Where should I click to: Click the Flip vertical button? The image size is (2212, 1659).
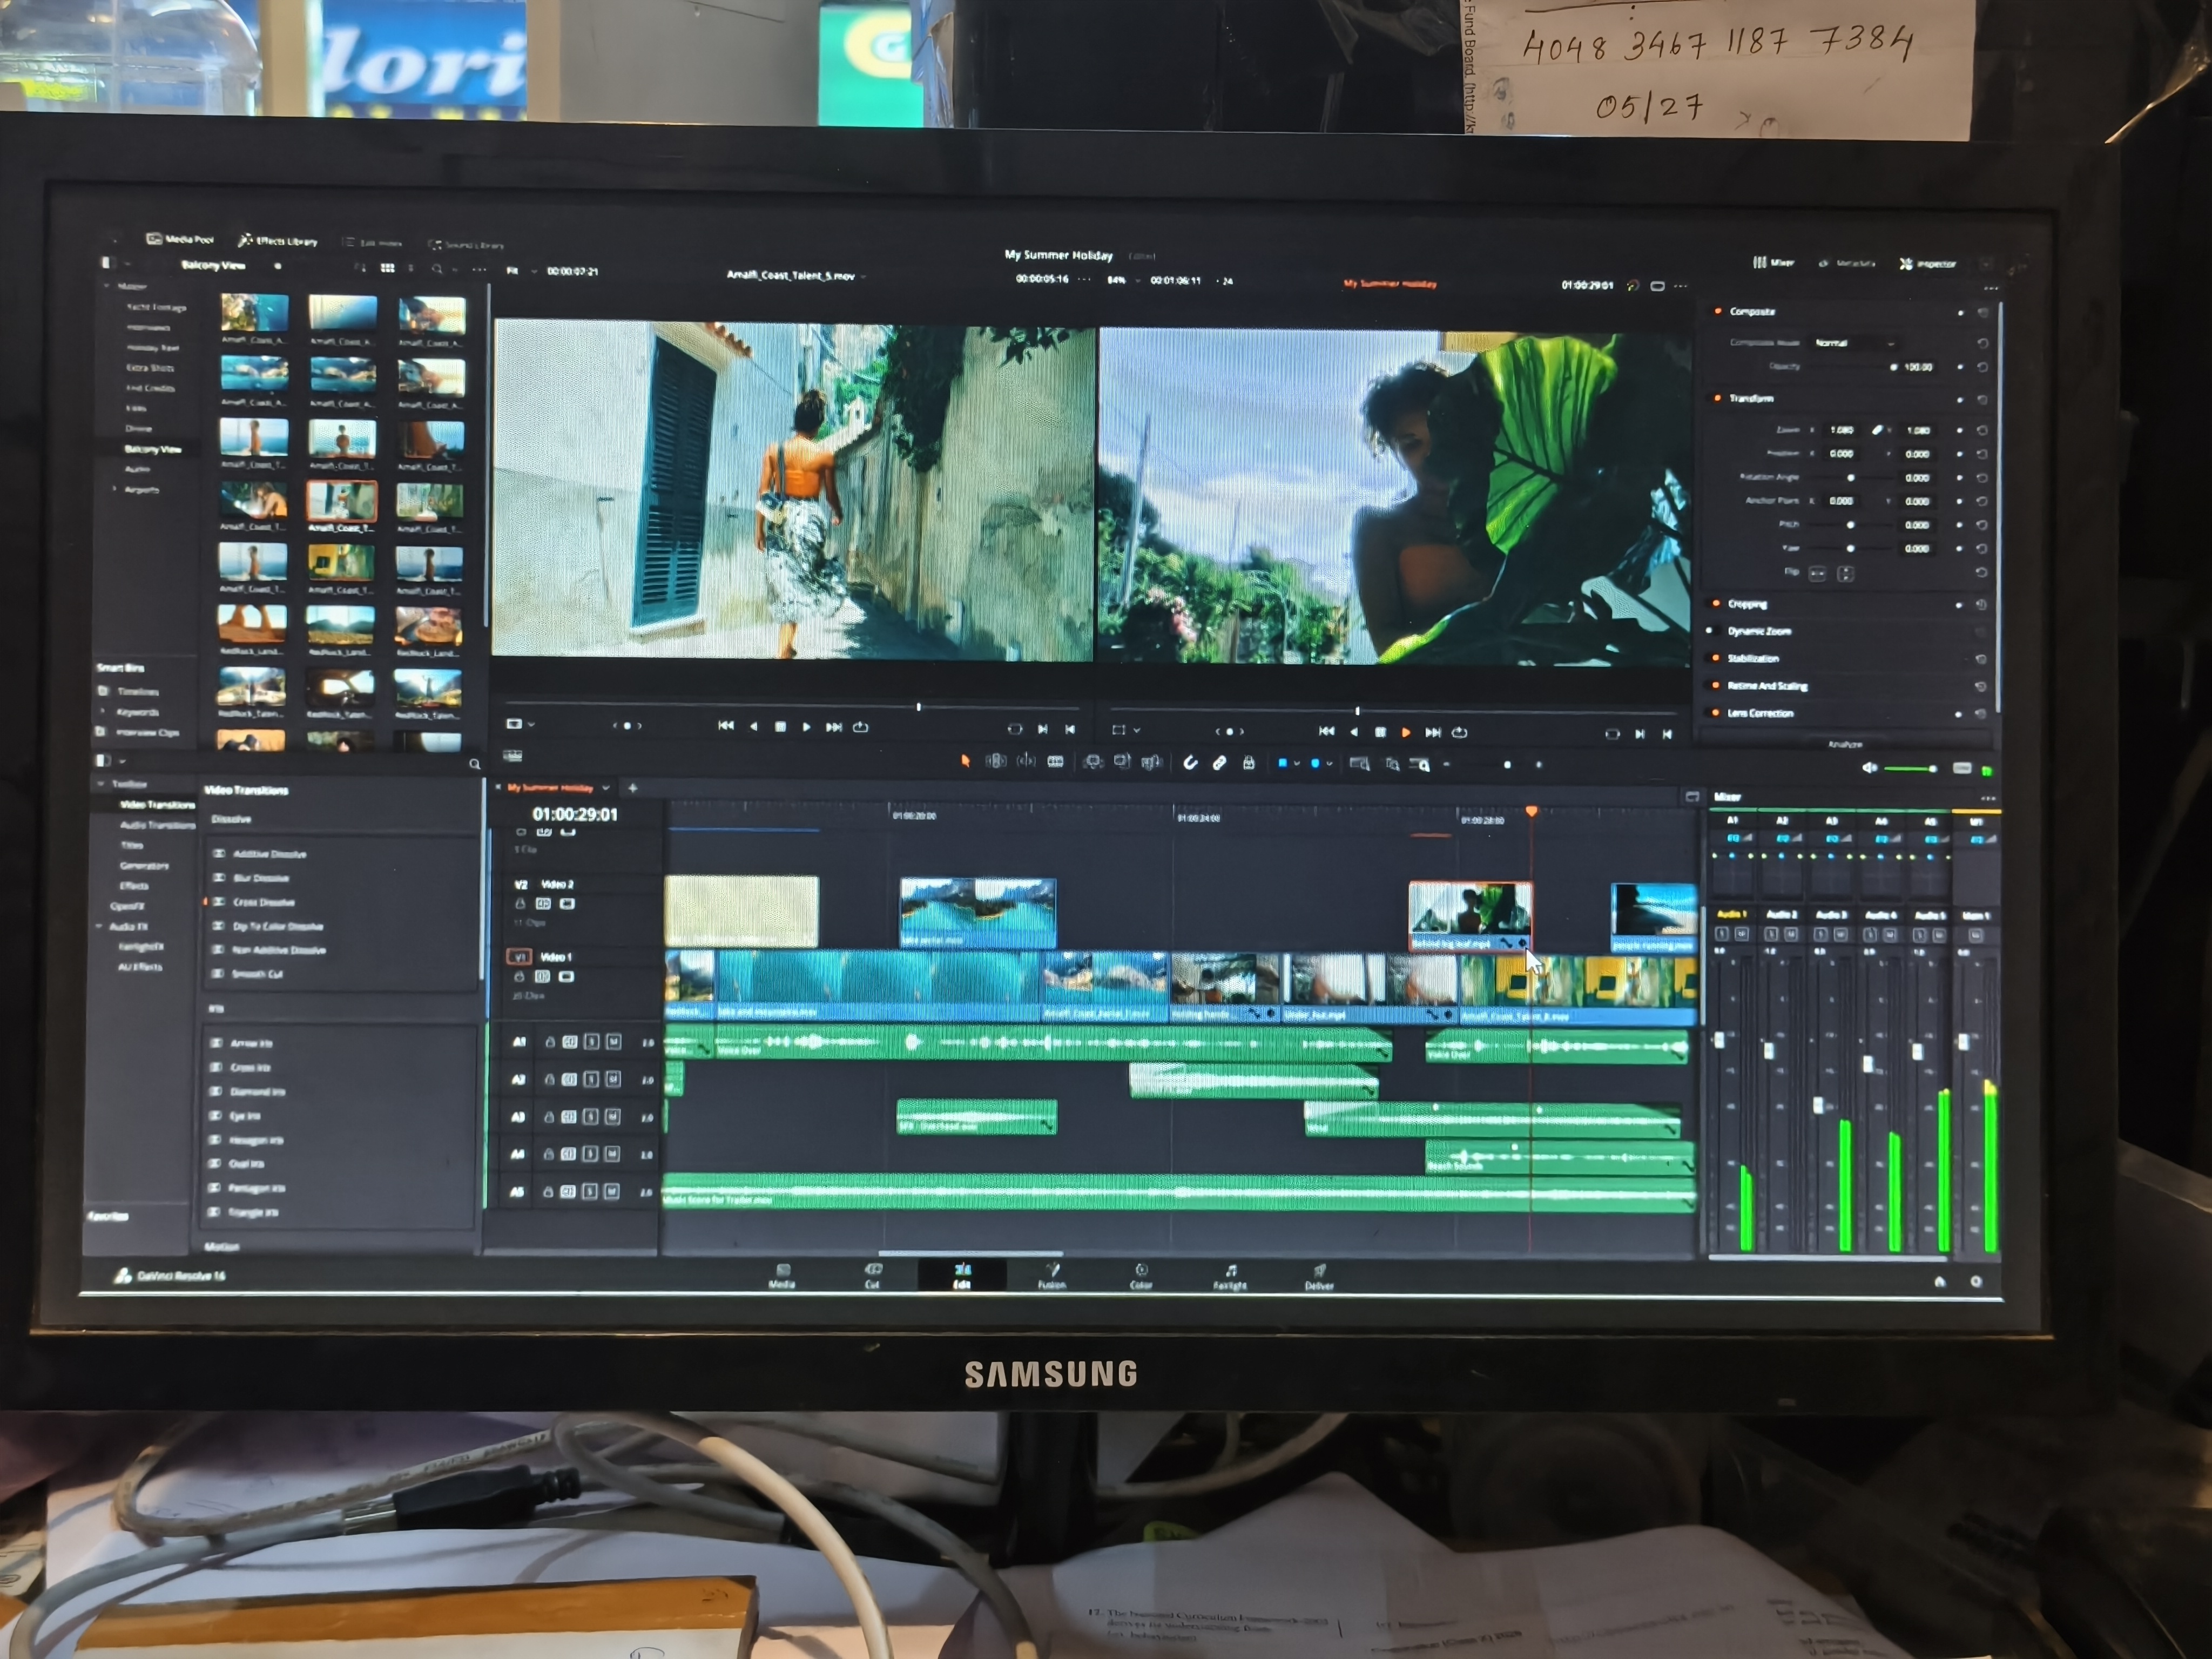pyautogui.click(x=1845, y=573)
